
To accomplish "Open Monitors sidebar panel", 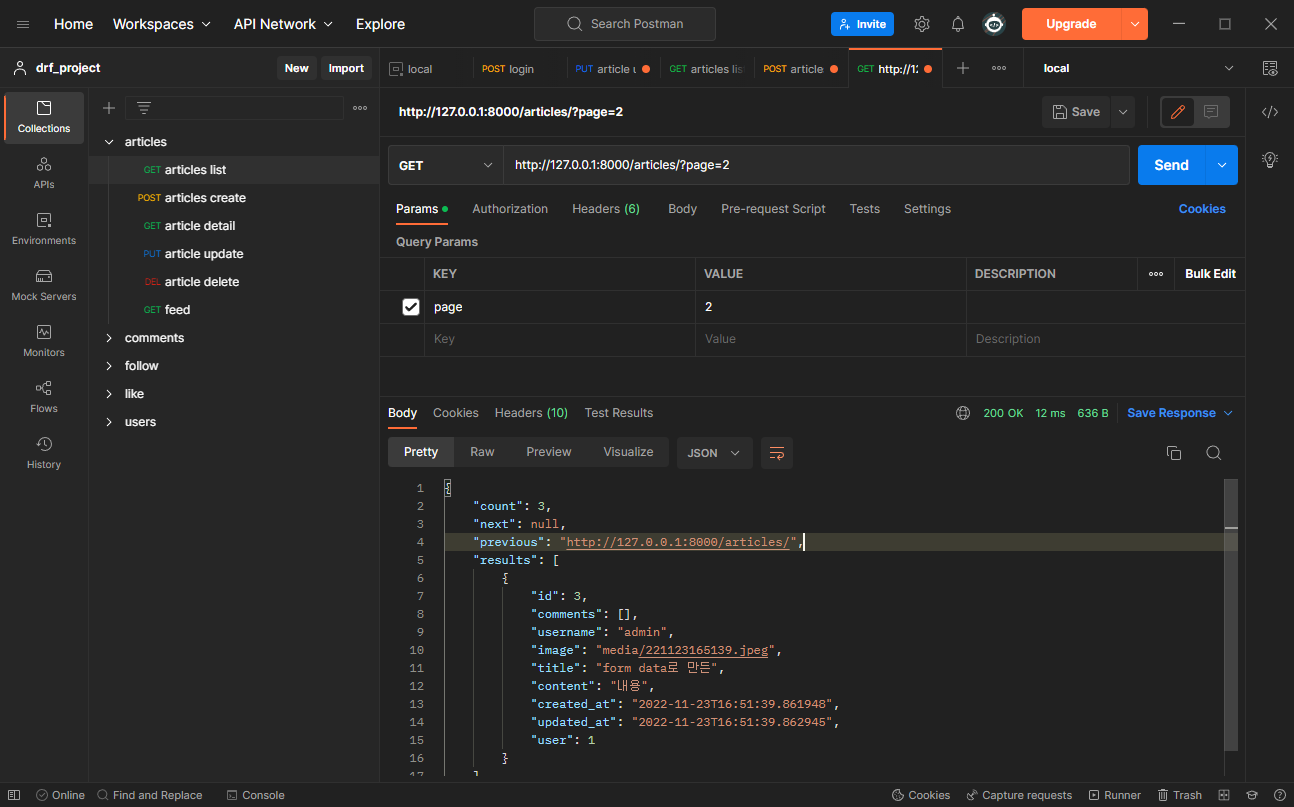I will (44, 341).
